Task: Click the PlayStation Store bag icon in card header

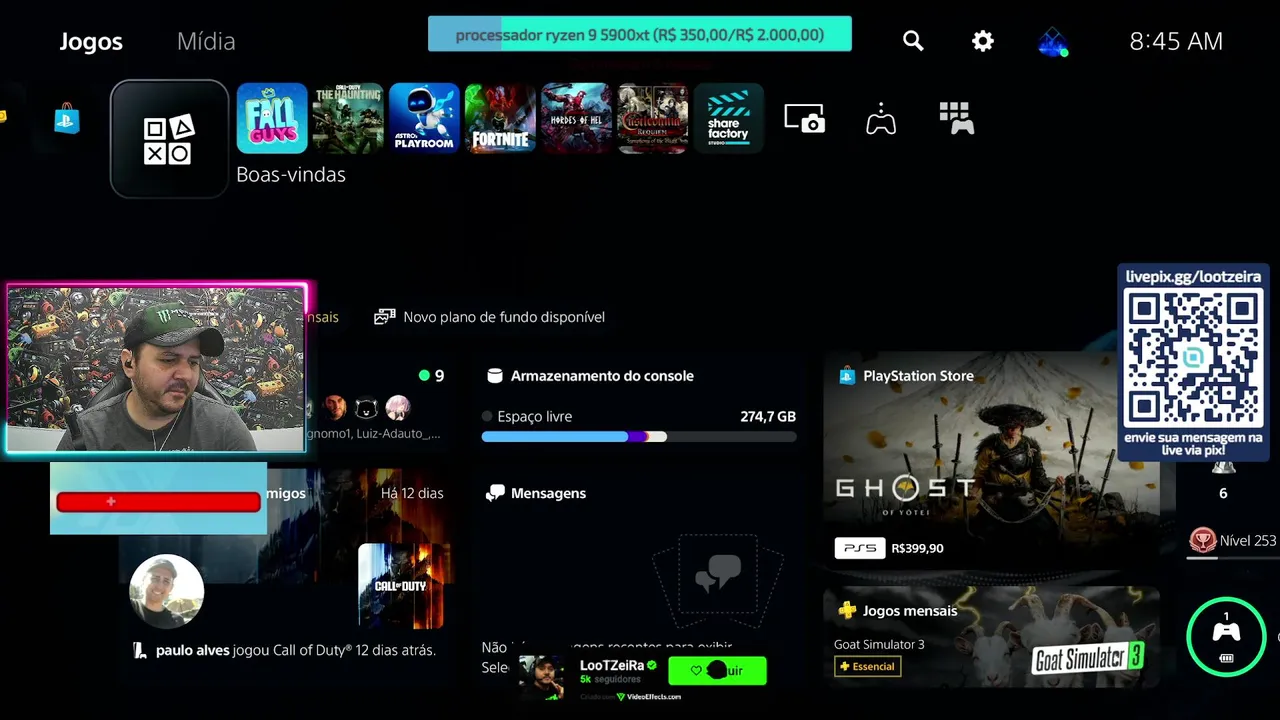Action: [x=847, y=376]
